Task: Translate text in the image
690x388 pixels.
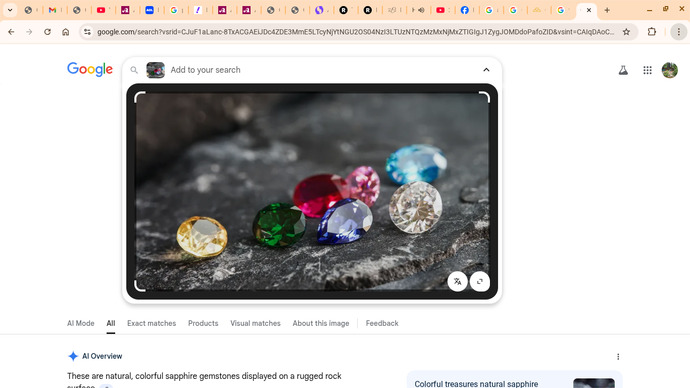Action: pos(458,282)
